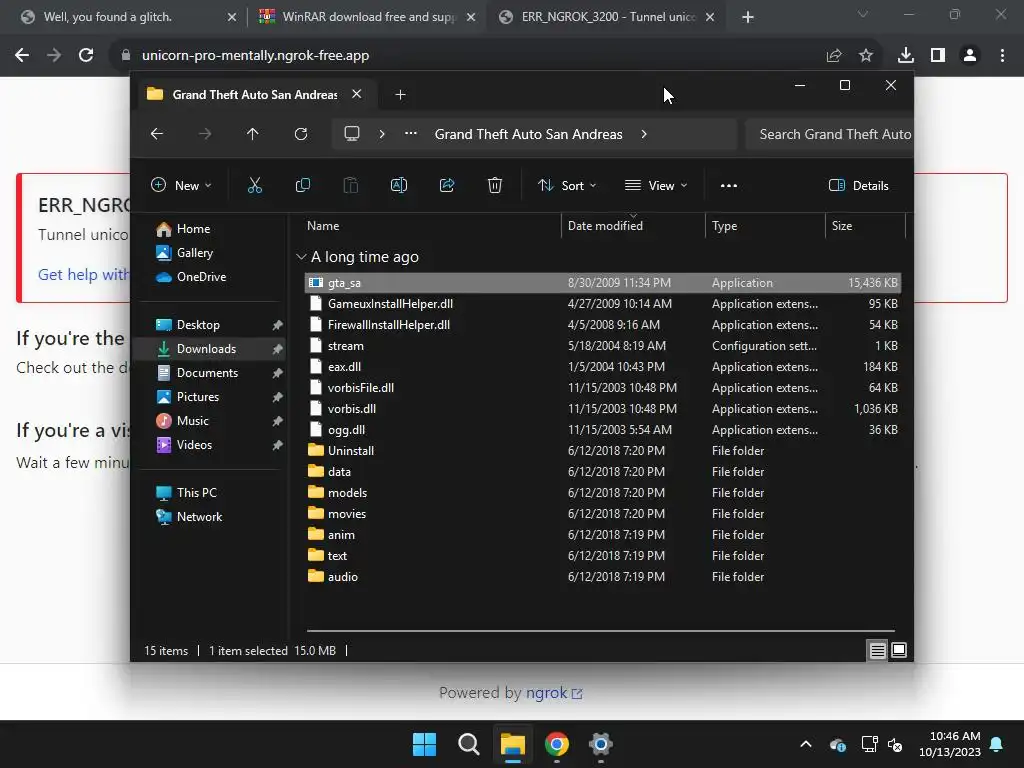This screenshot has height=768, width=1024.
Task: Click the Rename icon in toolbar
Action: [x=398, y=185]
